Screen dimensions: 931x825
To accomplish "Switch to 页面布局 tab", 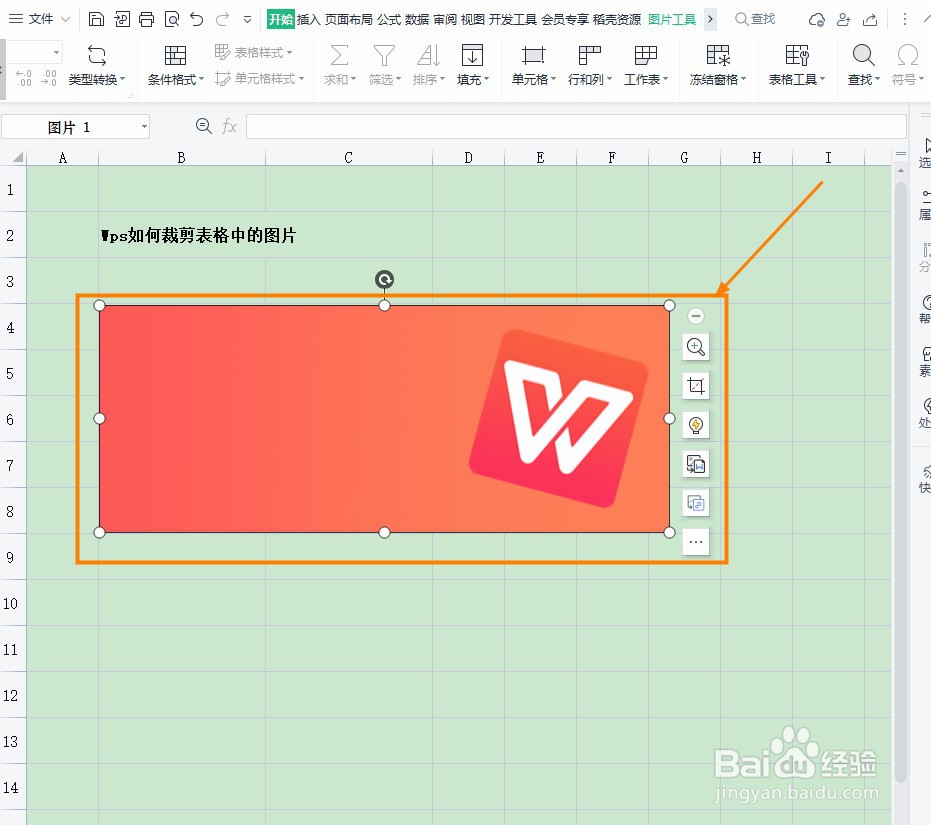I will coord(349,20).
